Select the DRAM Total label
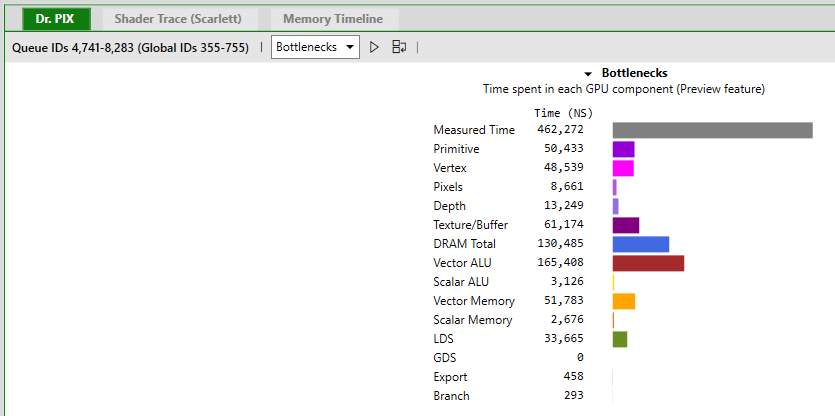 coord(464,244)
